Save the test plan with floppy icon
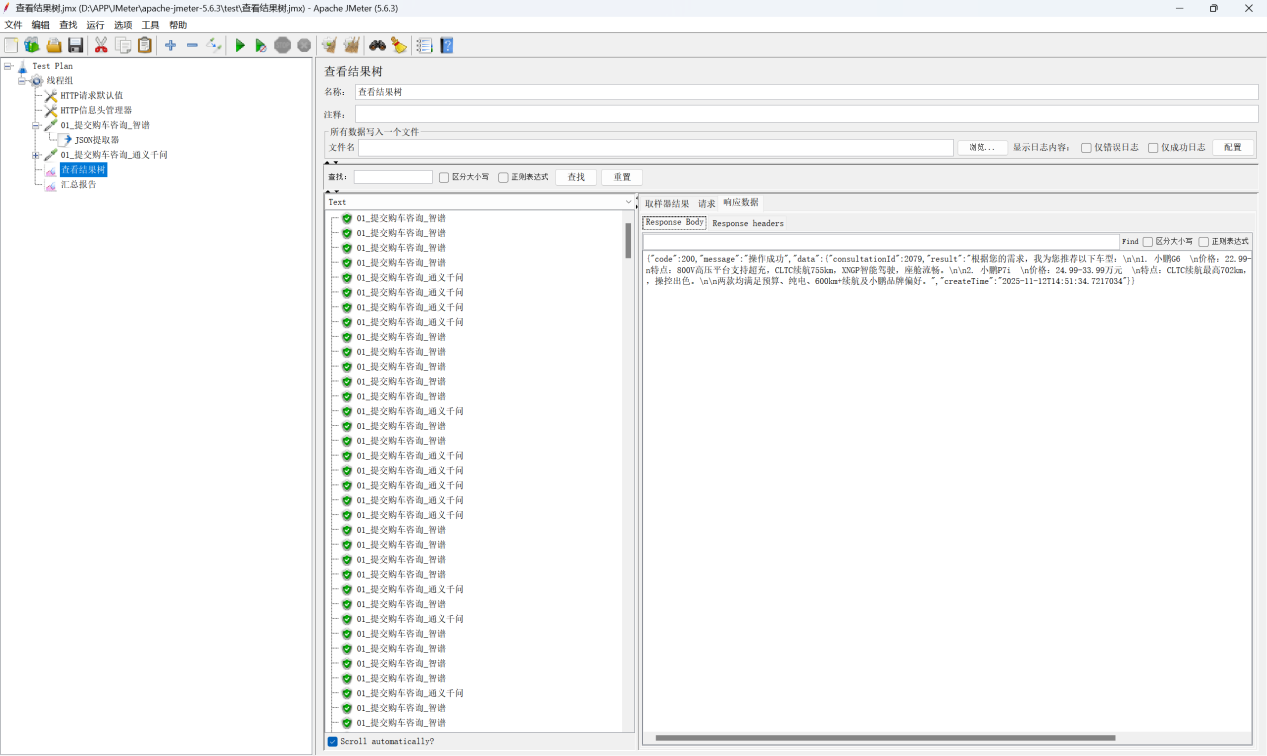Image resolution: width=1267 pixels, height=756 pixels. [75, 45]
